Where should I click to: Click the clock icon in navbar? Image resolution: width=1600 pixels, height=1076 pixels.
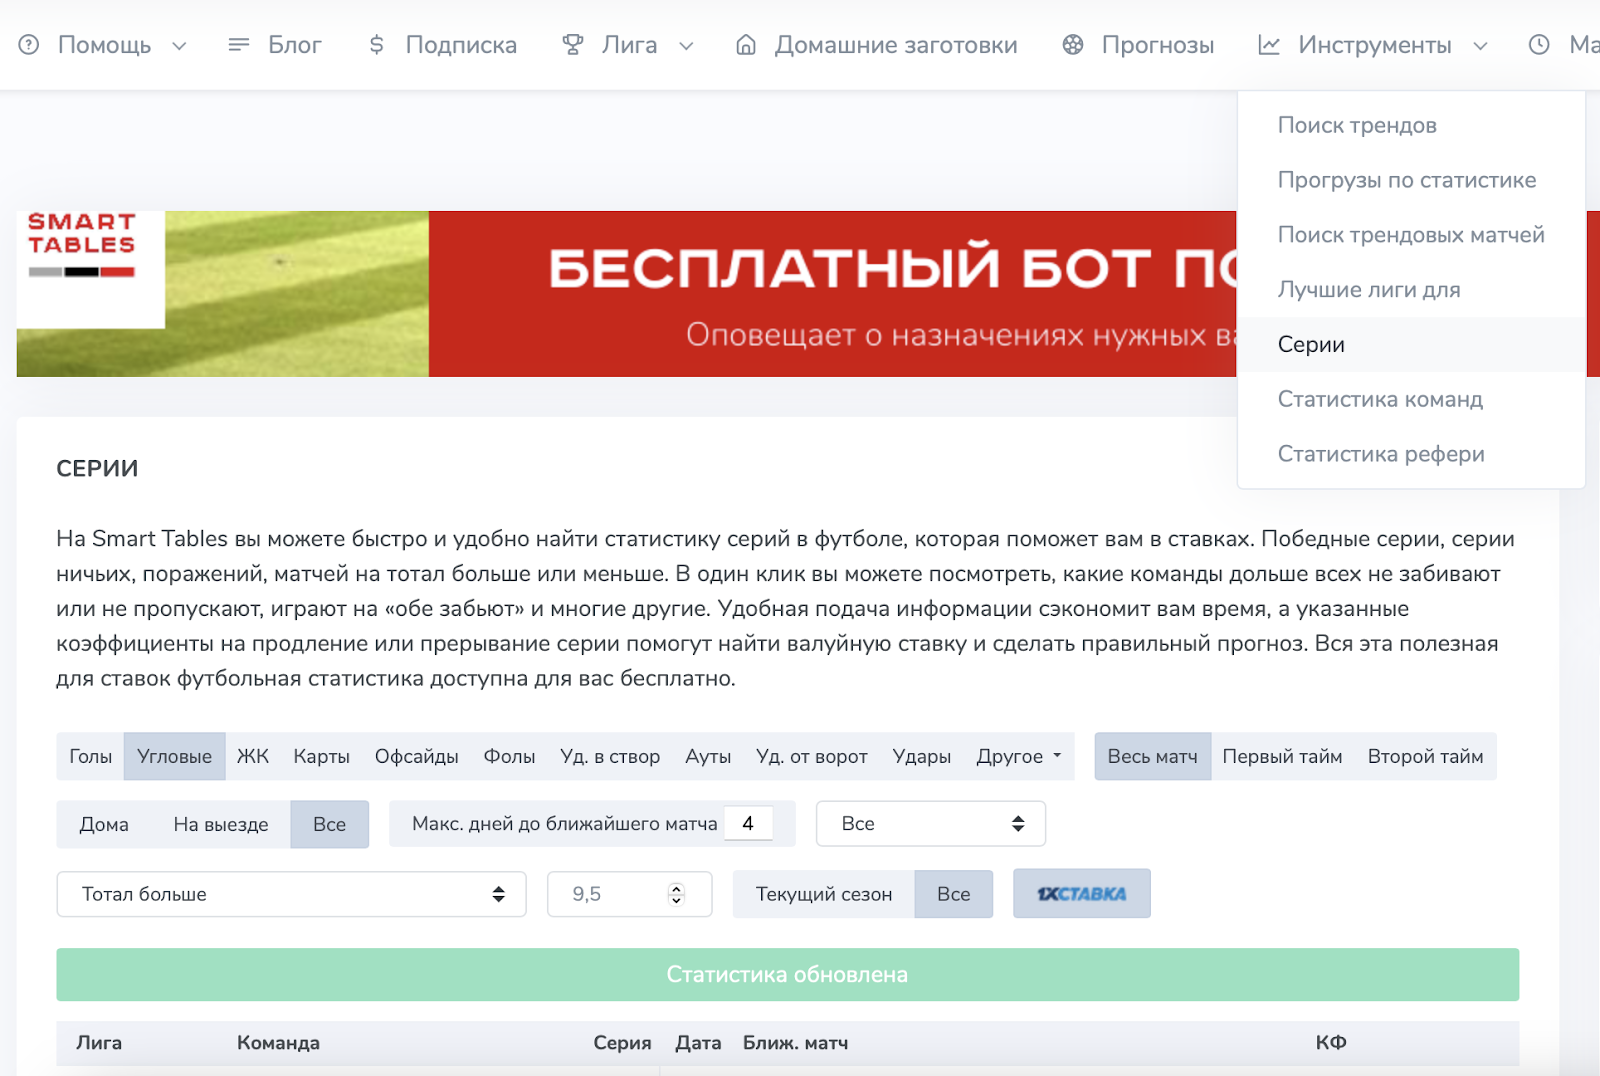pos(1539,45)
